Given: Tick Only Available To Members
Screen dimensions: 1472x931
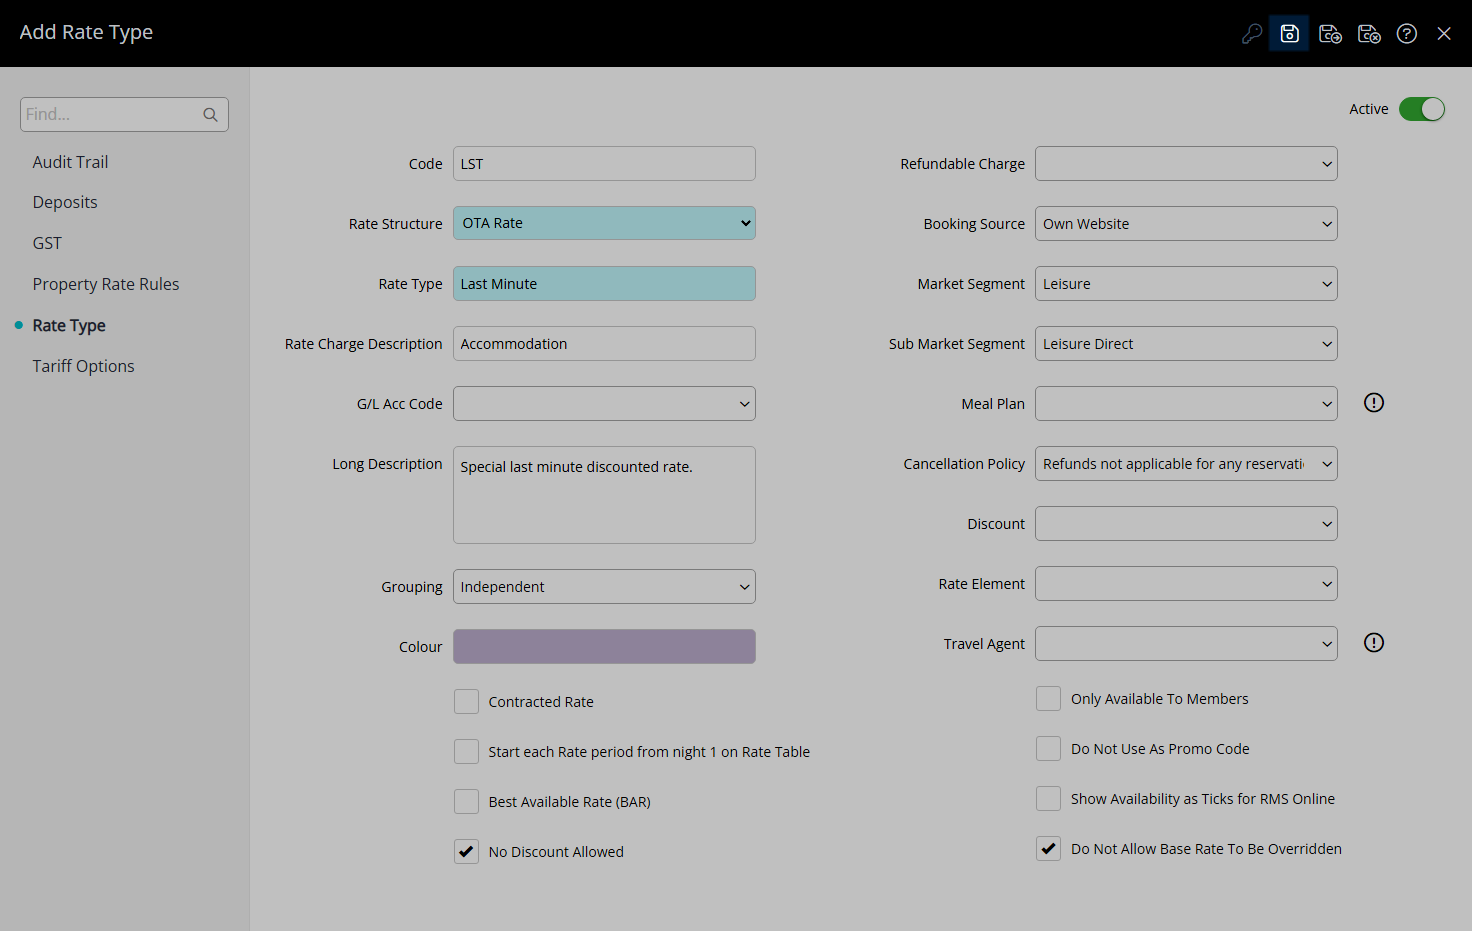Looking at the screenshot, I should pyautogui.click(x=1048, y=698).
